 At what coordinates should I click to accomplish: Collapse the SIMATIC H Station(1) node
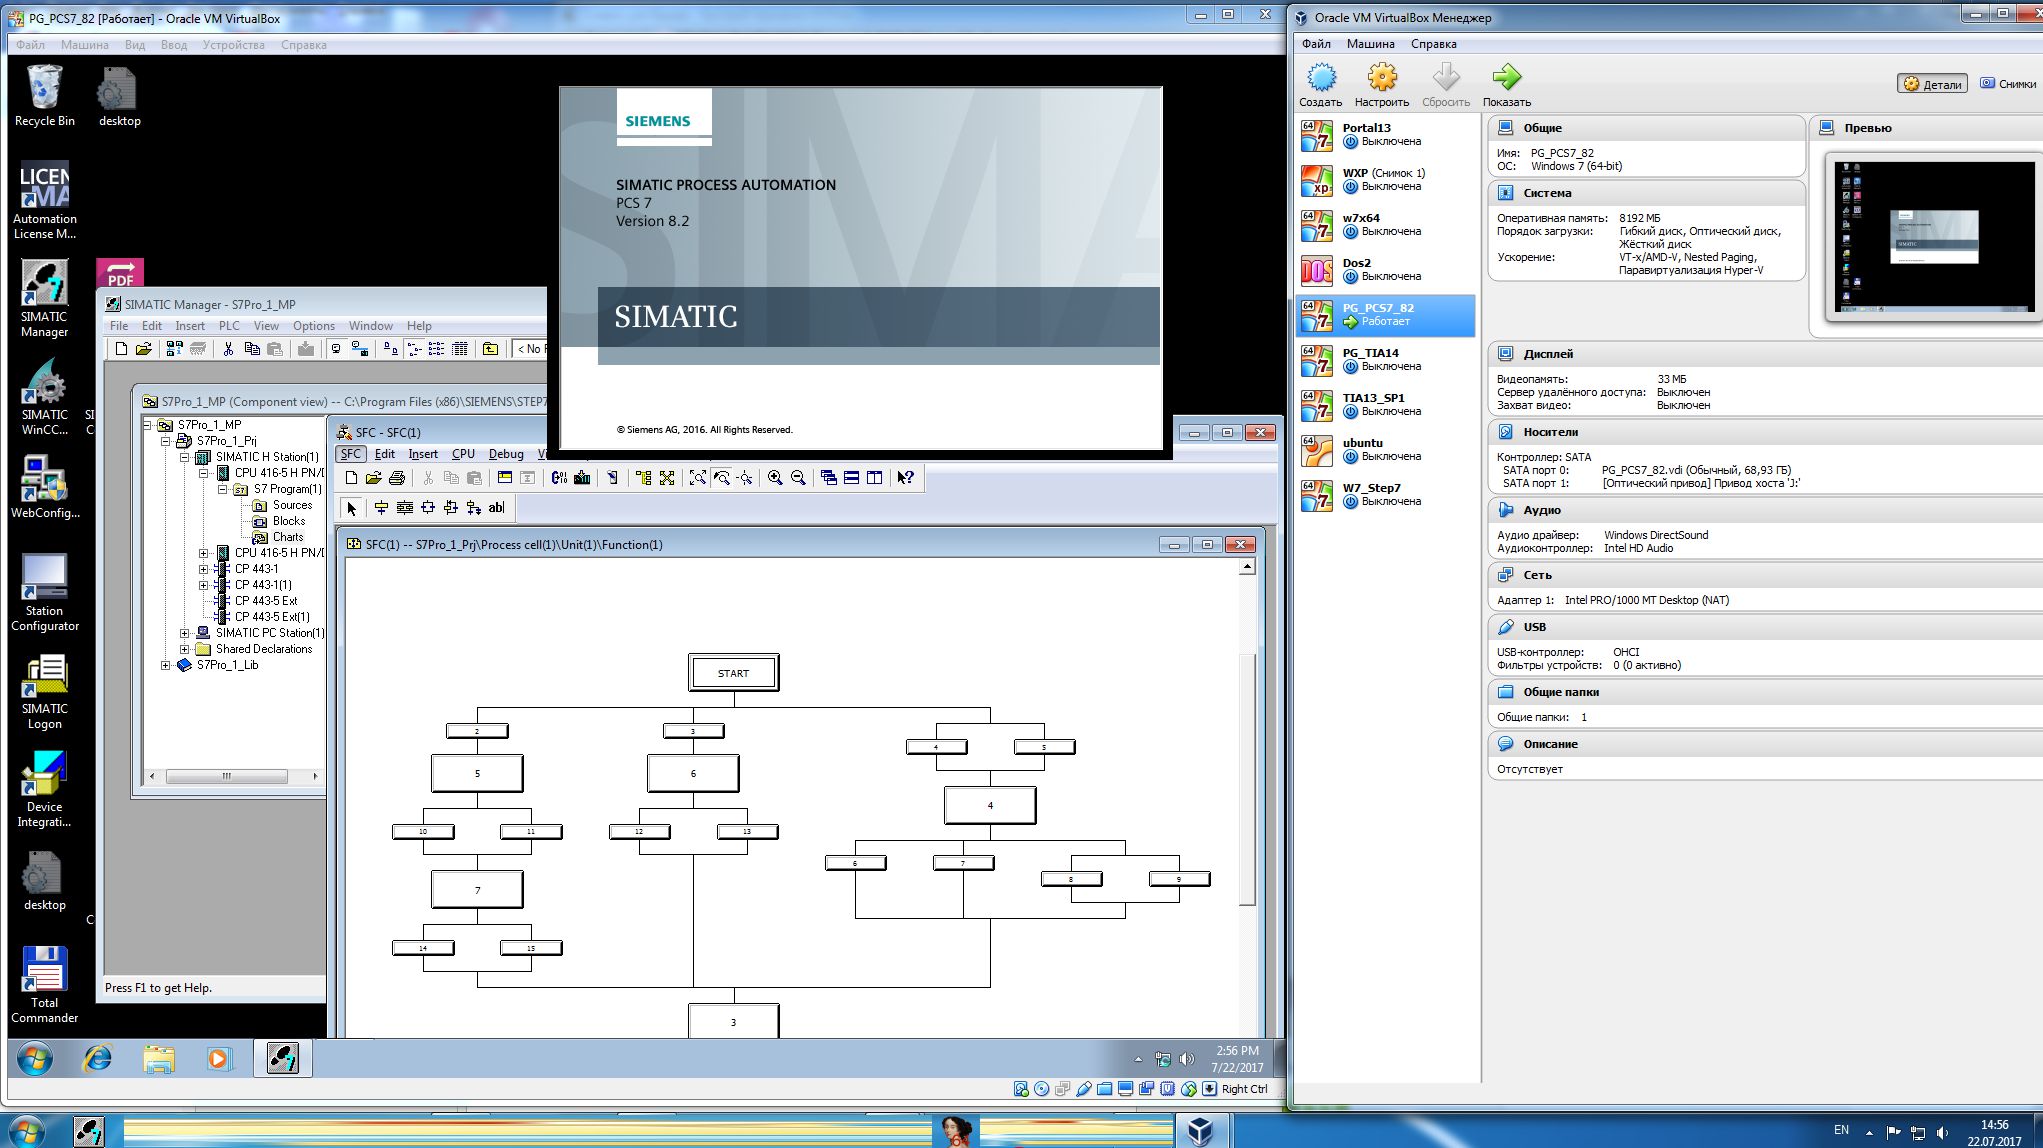pyautogui.click(x=184, y=457)
